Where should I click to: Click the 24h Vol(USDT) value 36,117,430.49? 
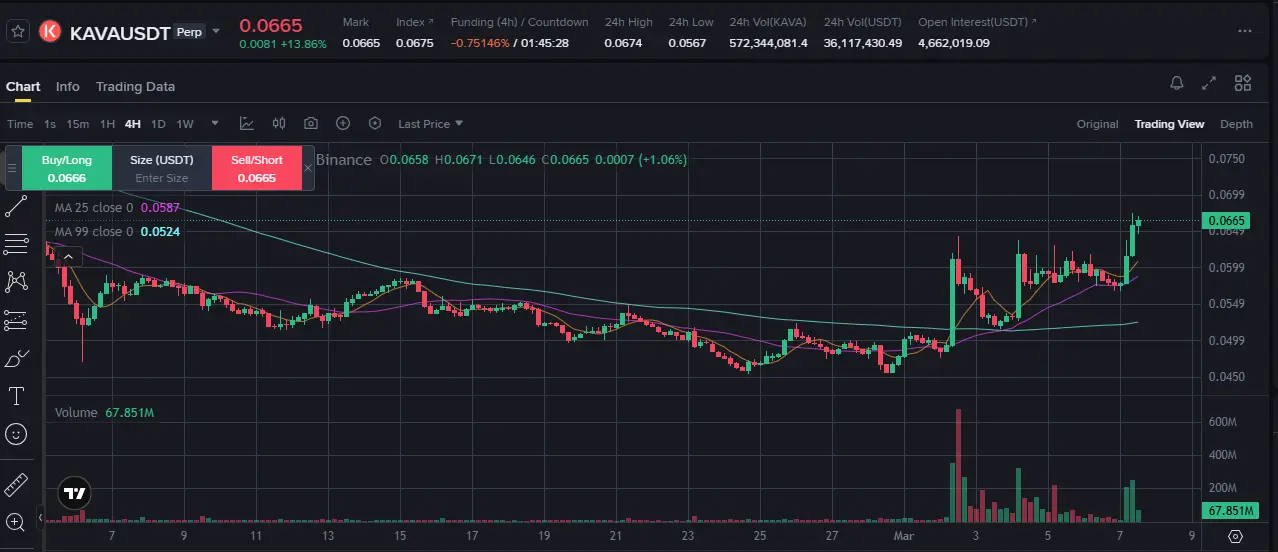(x=863, y=43)
